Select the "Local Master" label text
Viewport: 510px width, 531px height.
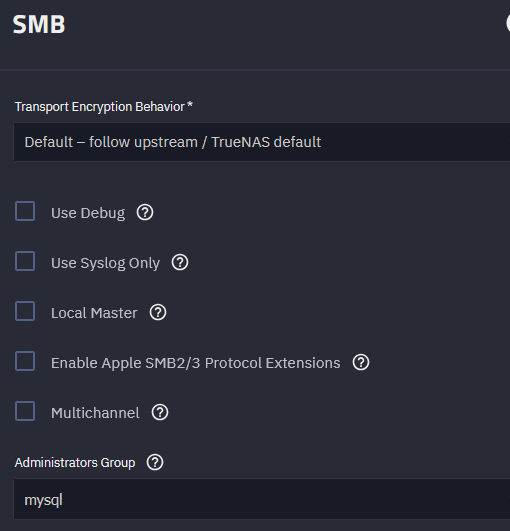pos(94,313)
